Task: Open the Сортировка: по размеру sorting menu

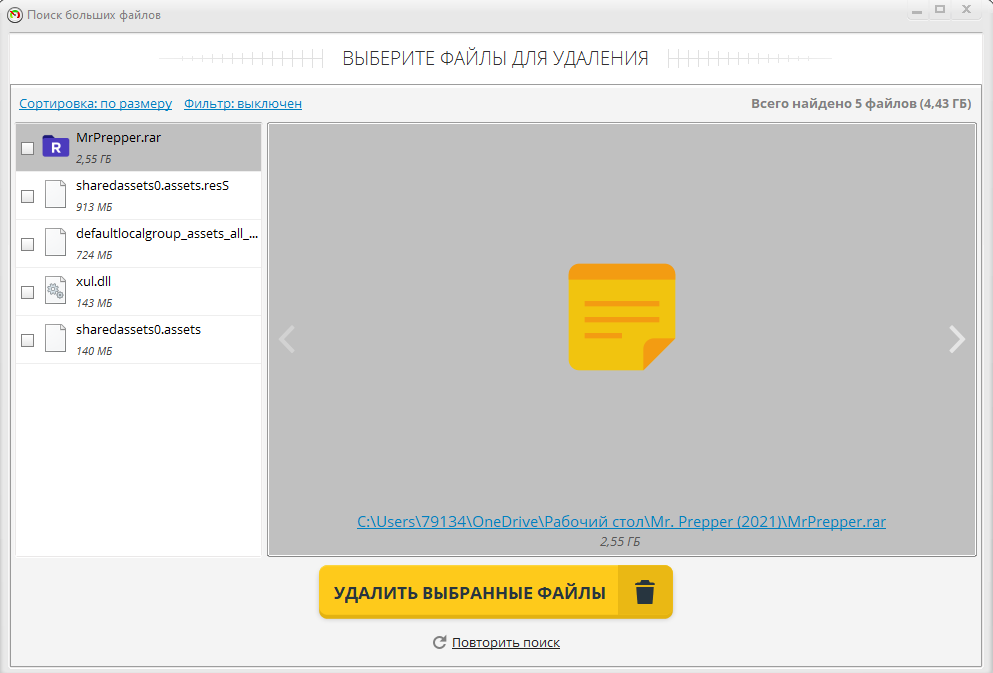Action: point(96,103)
